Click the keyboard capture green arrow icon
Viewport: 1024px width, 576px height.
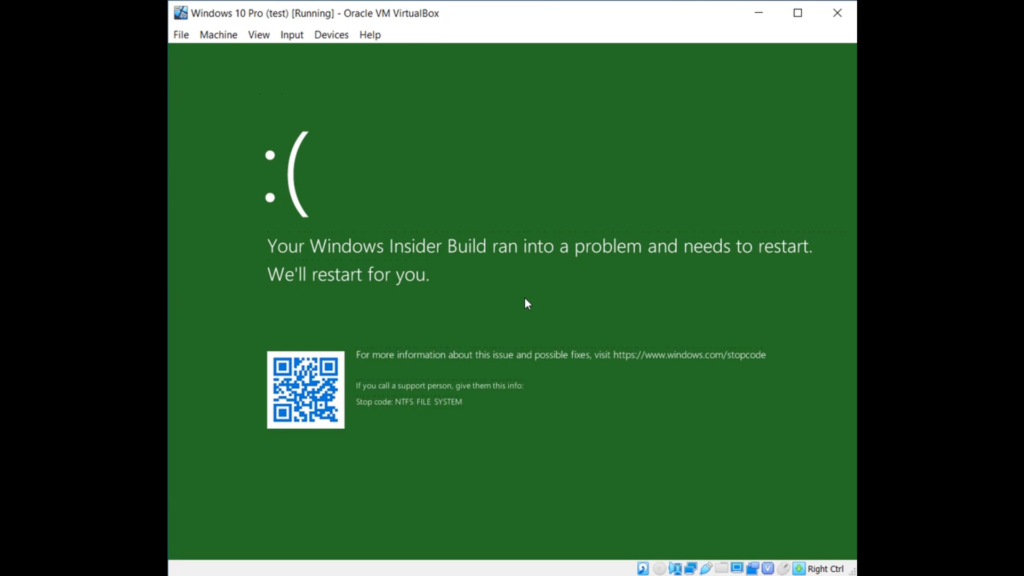[799, 568]
